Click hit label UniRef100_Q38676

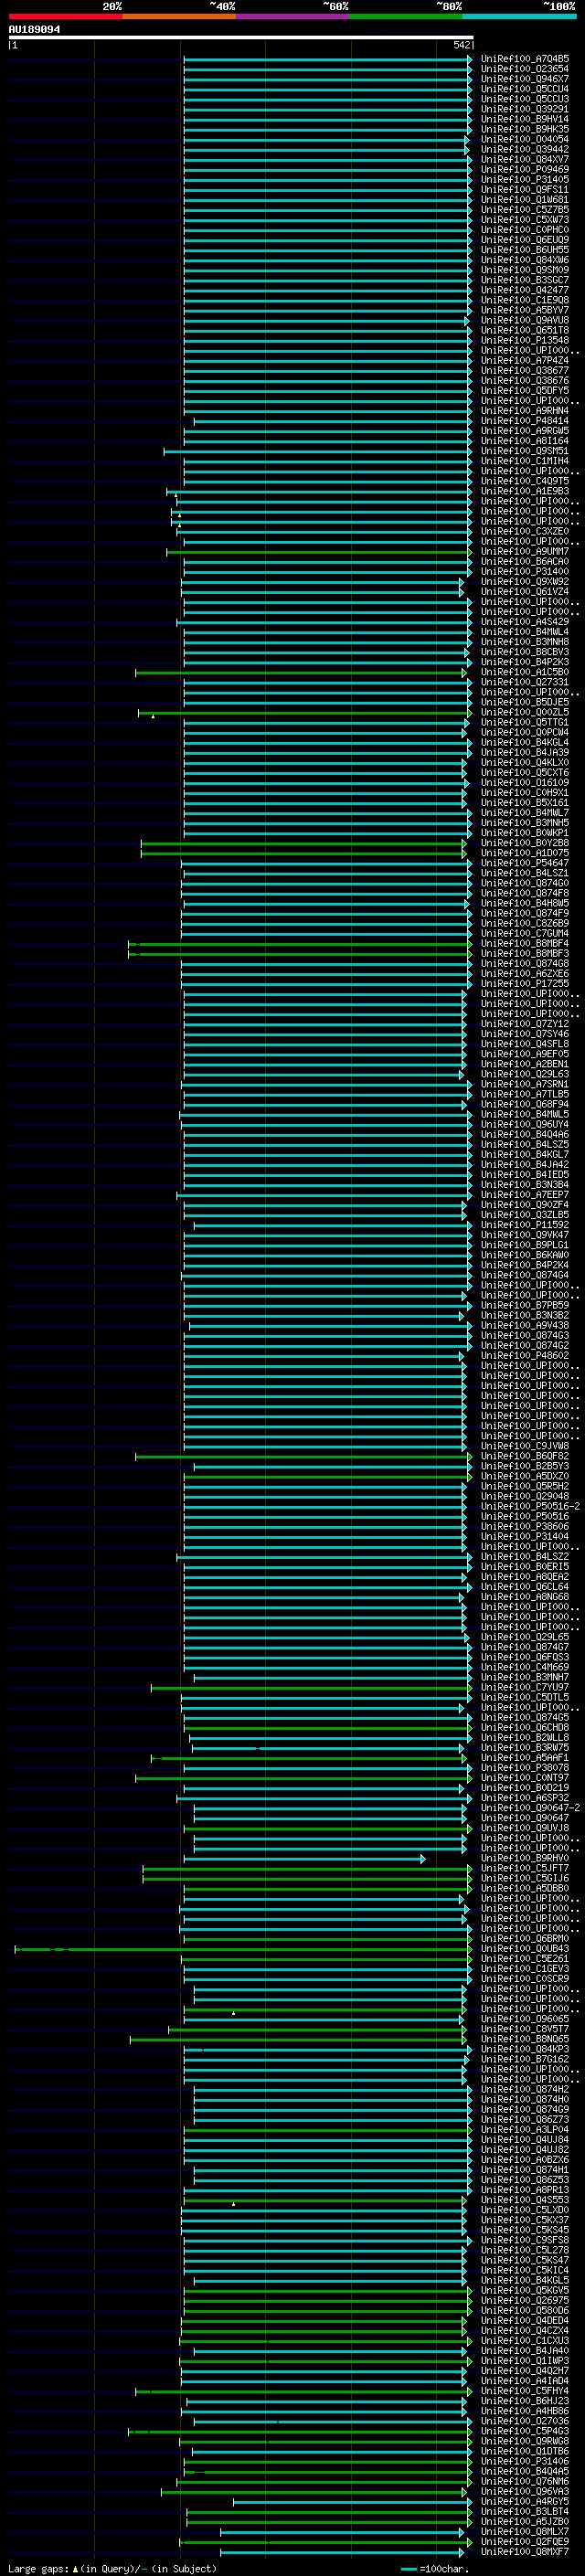click(525, 381)
